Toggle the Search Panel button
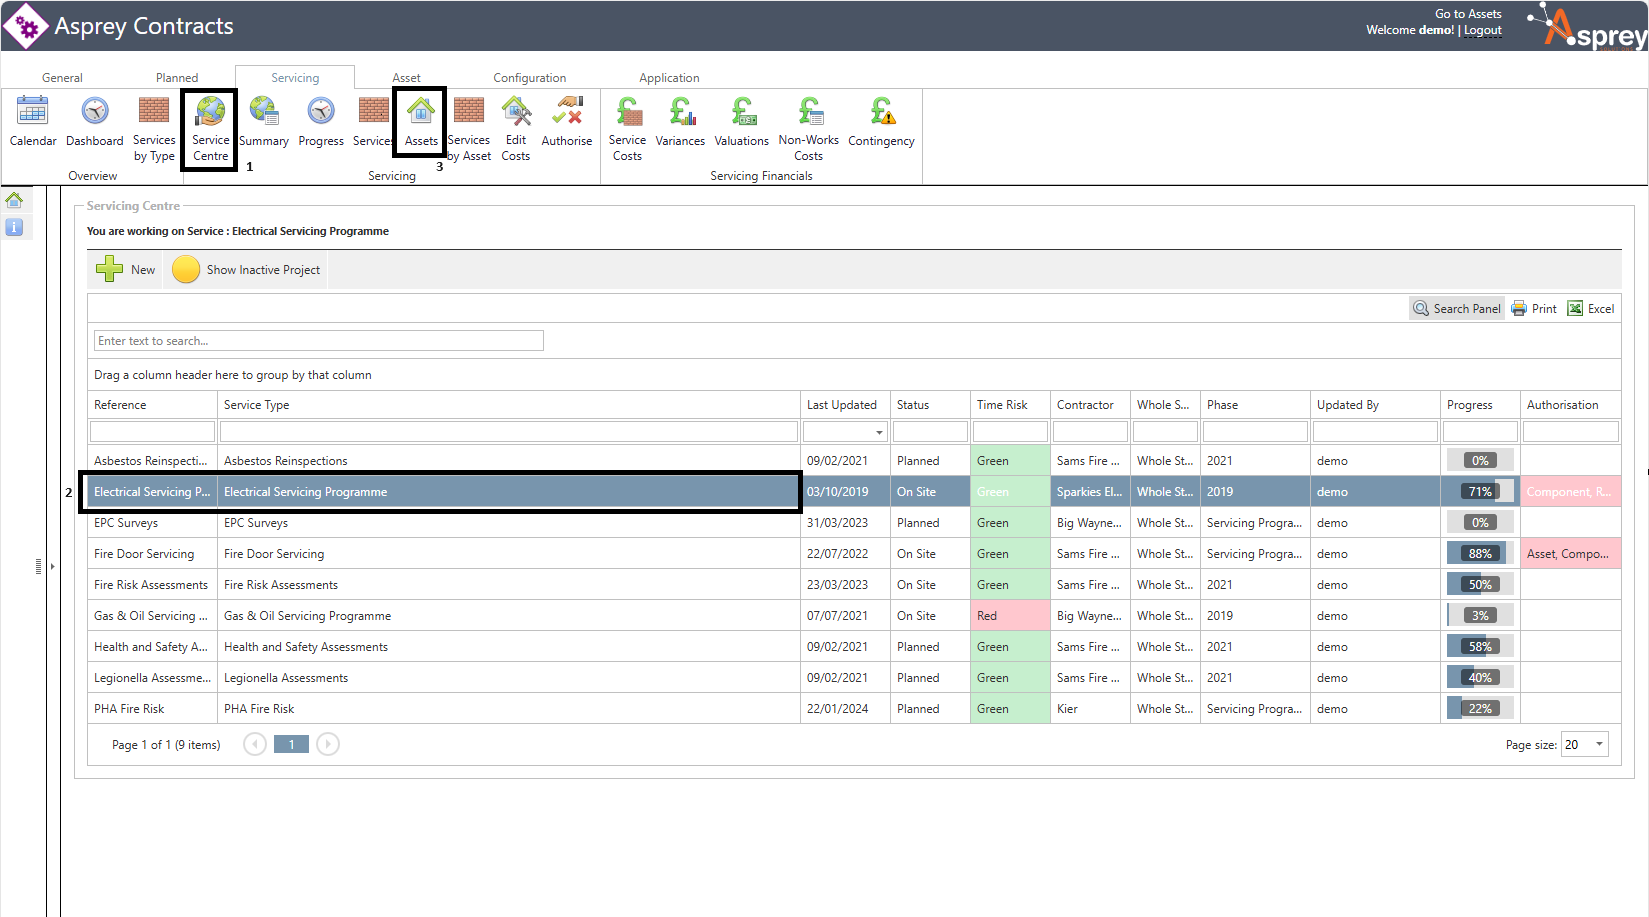1649x917 pixels. [x=1457, y=309]
